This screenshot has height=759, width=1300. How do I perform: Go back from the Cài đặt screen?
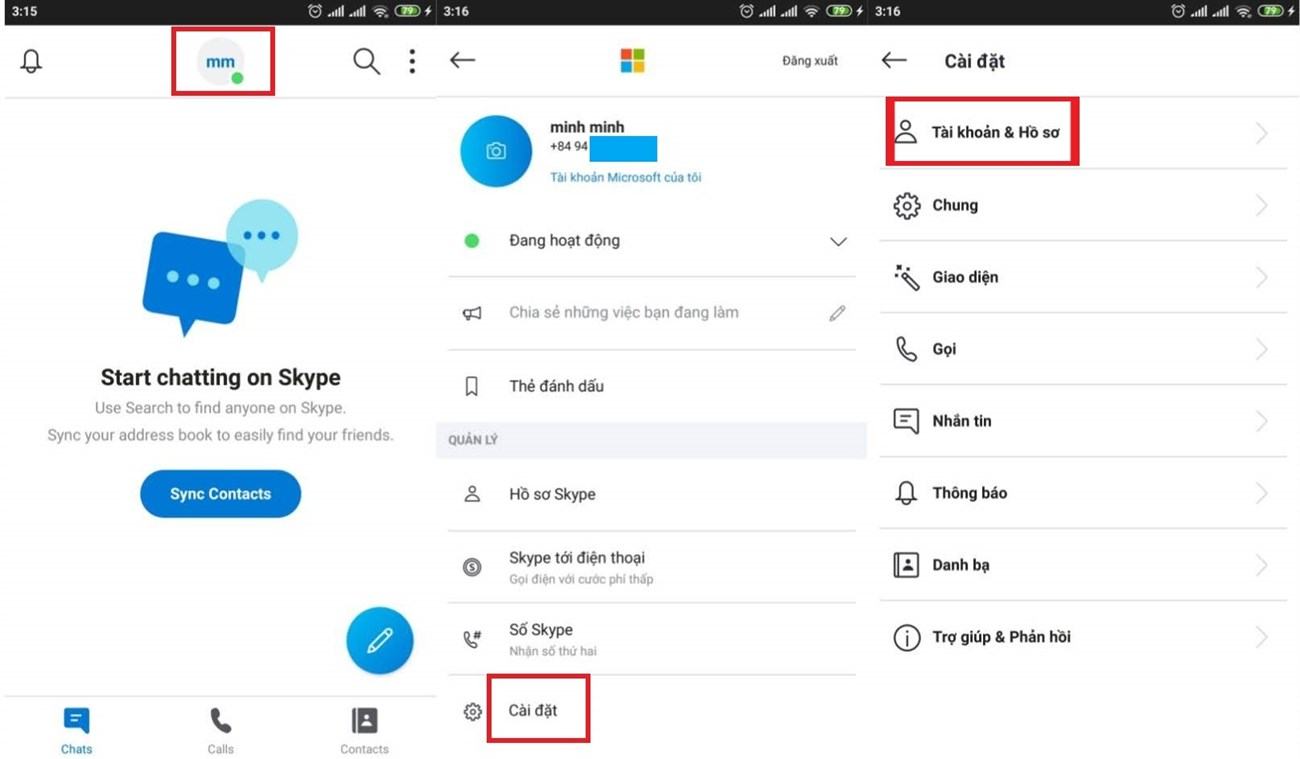tap(894, 60)
